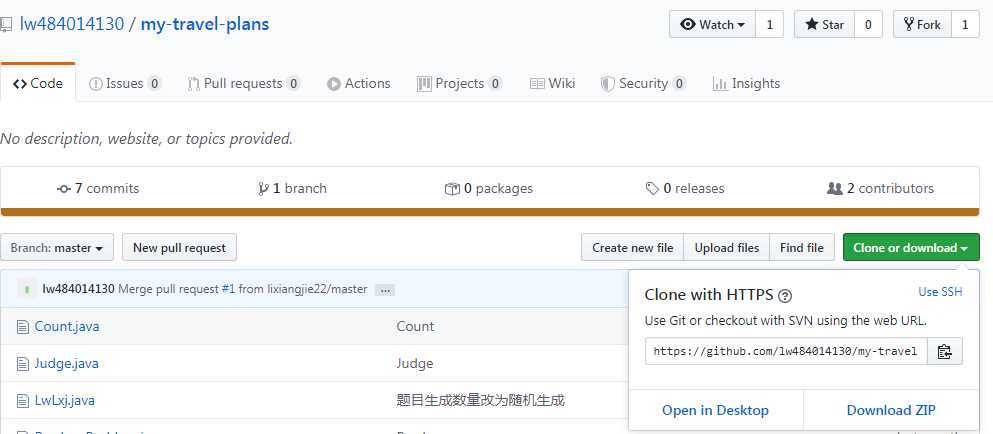993x434 pixels.
Task: View the 2 contributors
Action: pos(880,188)
